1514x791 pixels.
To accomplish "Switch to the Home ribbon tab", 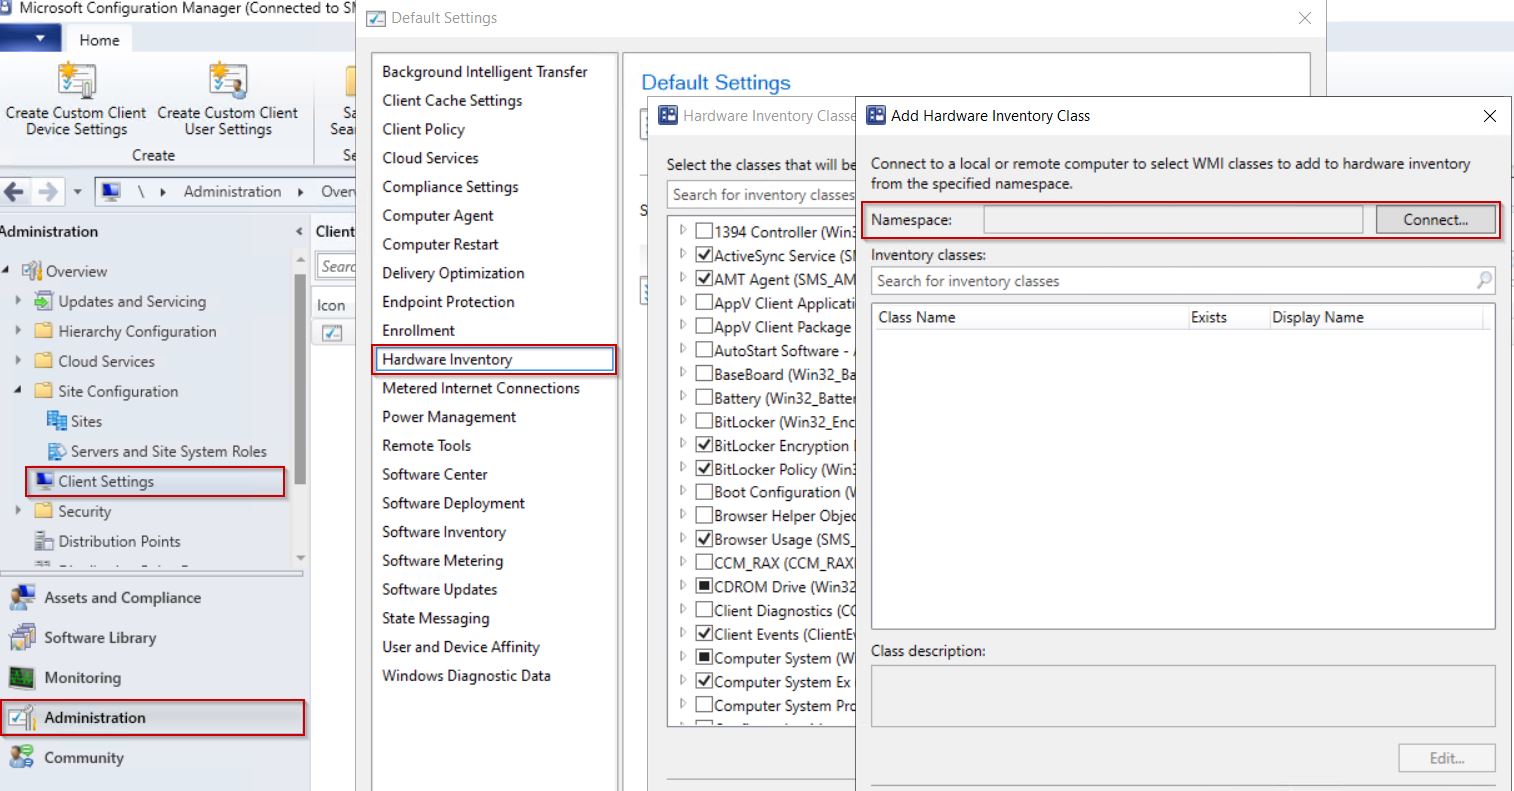I will point(98,40).
